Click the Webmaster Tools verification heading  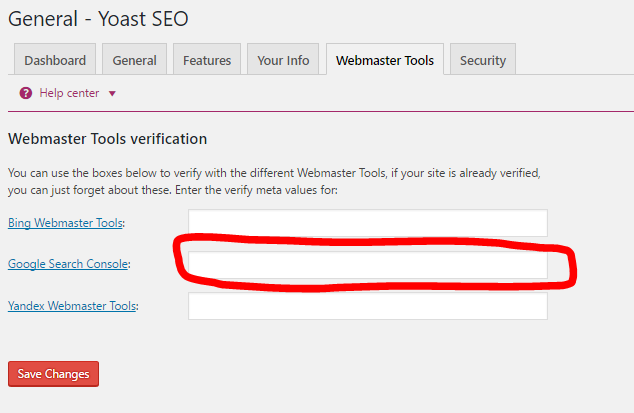tap(108, 139)
